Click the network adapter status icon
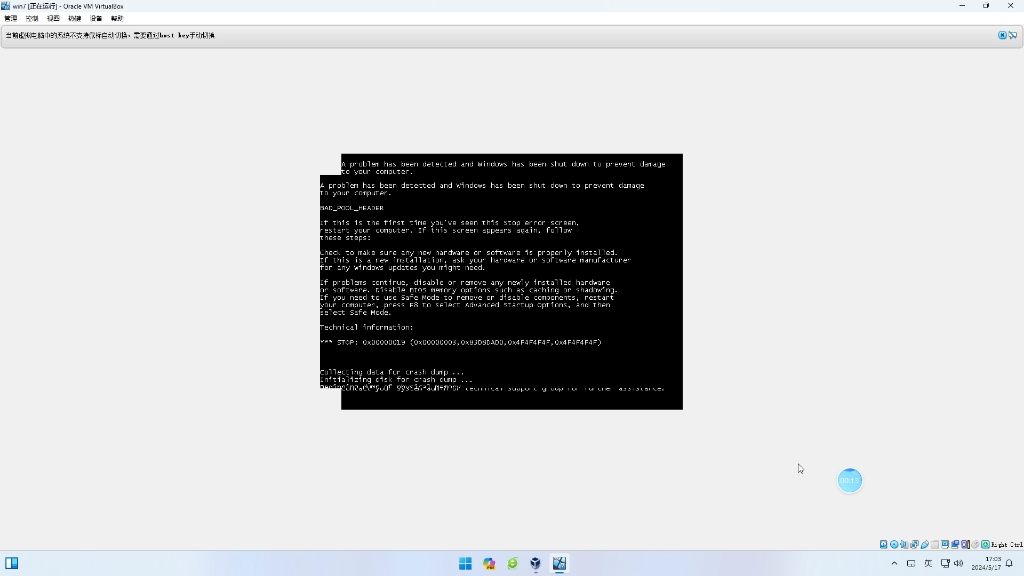1024x576 pixels. [x=915, y=545]
